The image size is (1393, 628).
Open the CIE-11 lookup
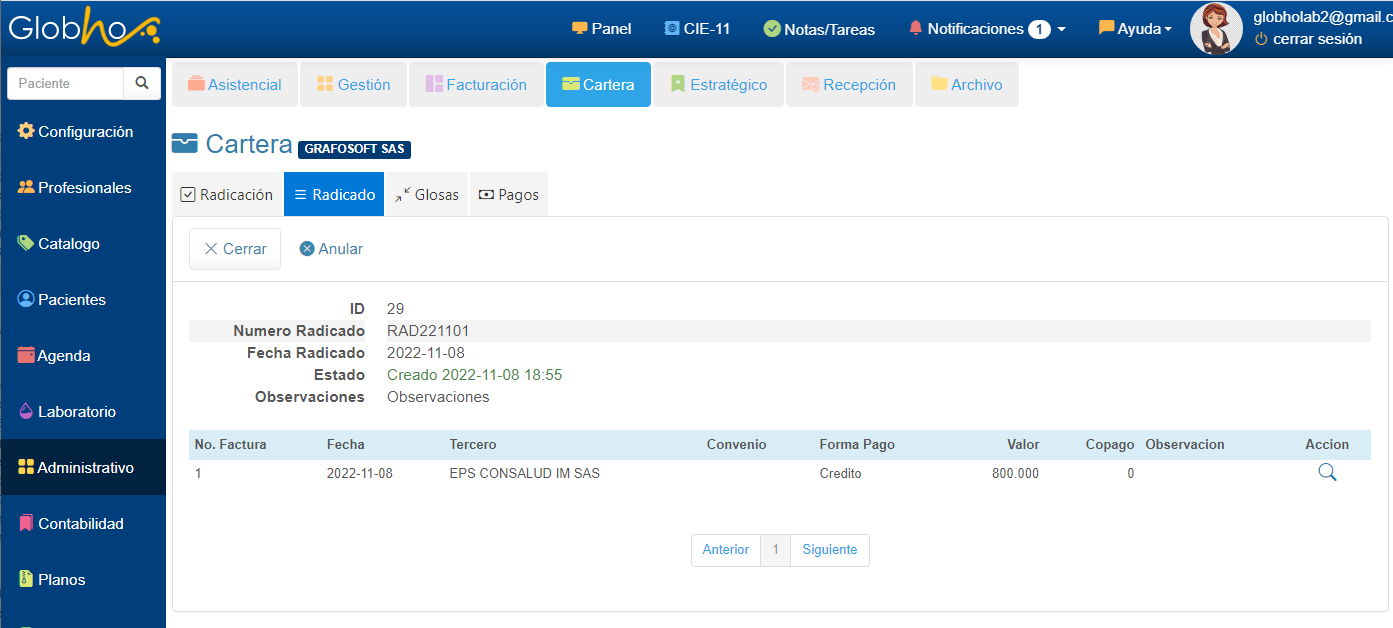coord(697,29)
